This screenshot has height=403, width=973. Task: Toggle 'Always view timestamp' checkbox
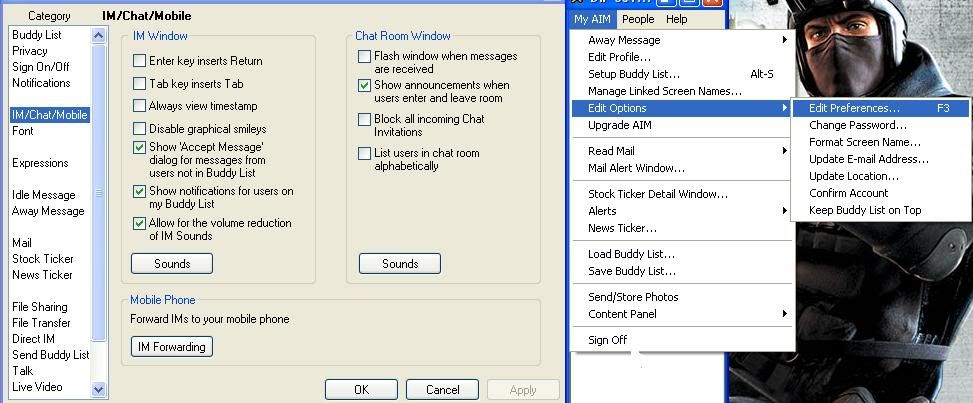click(140, 106)
